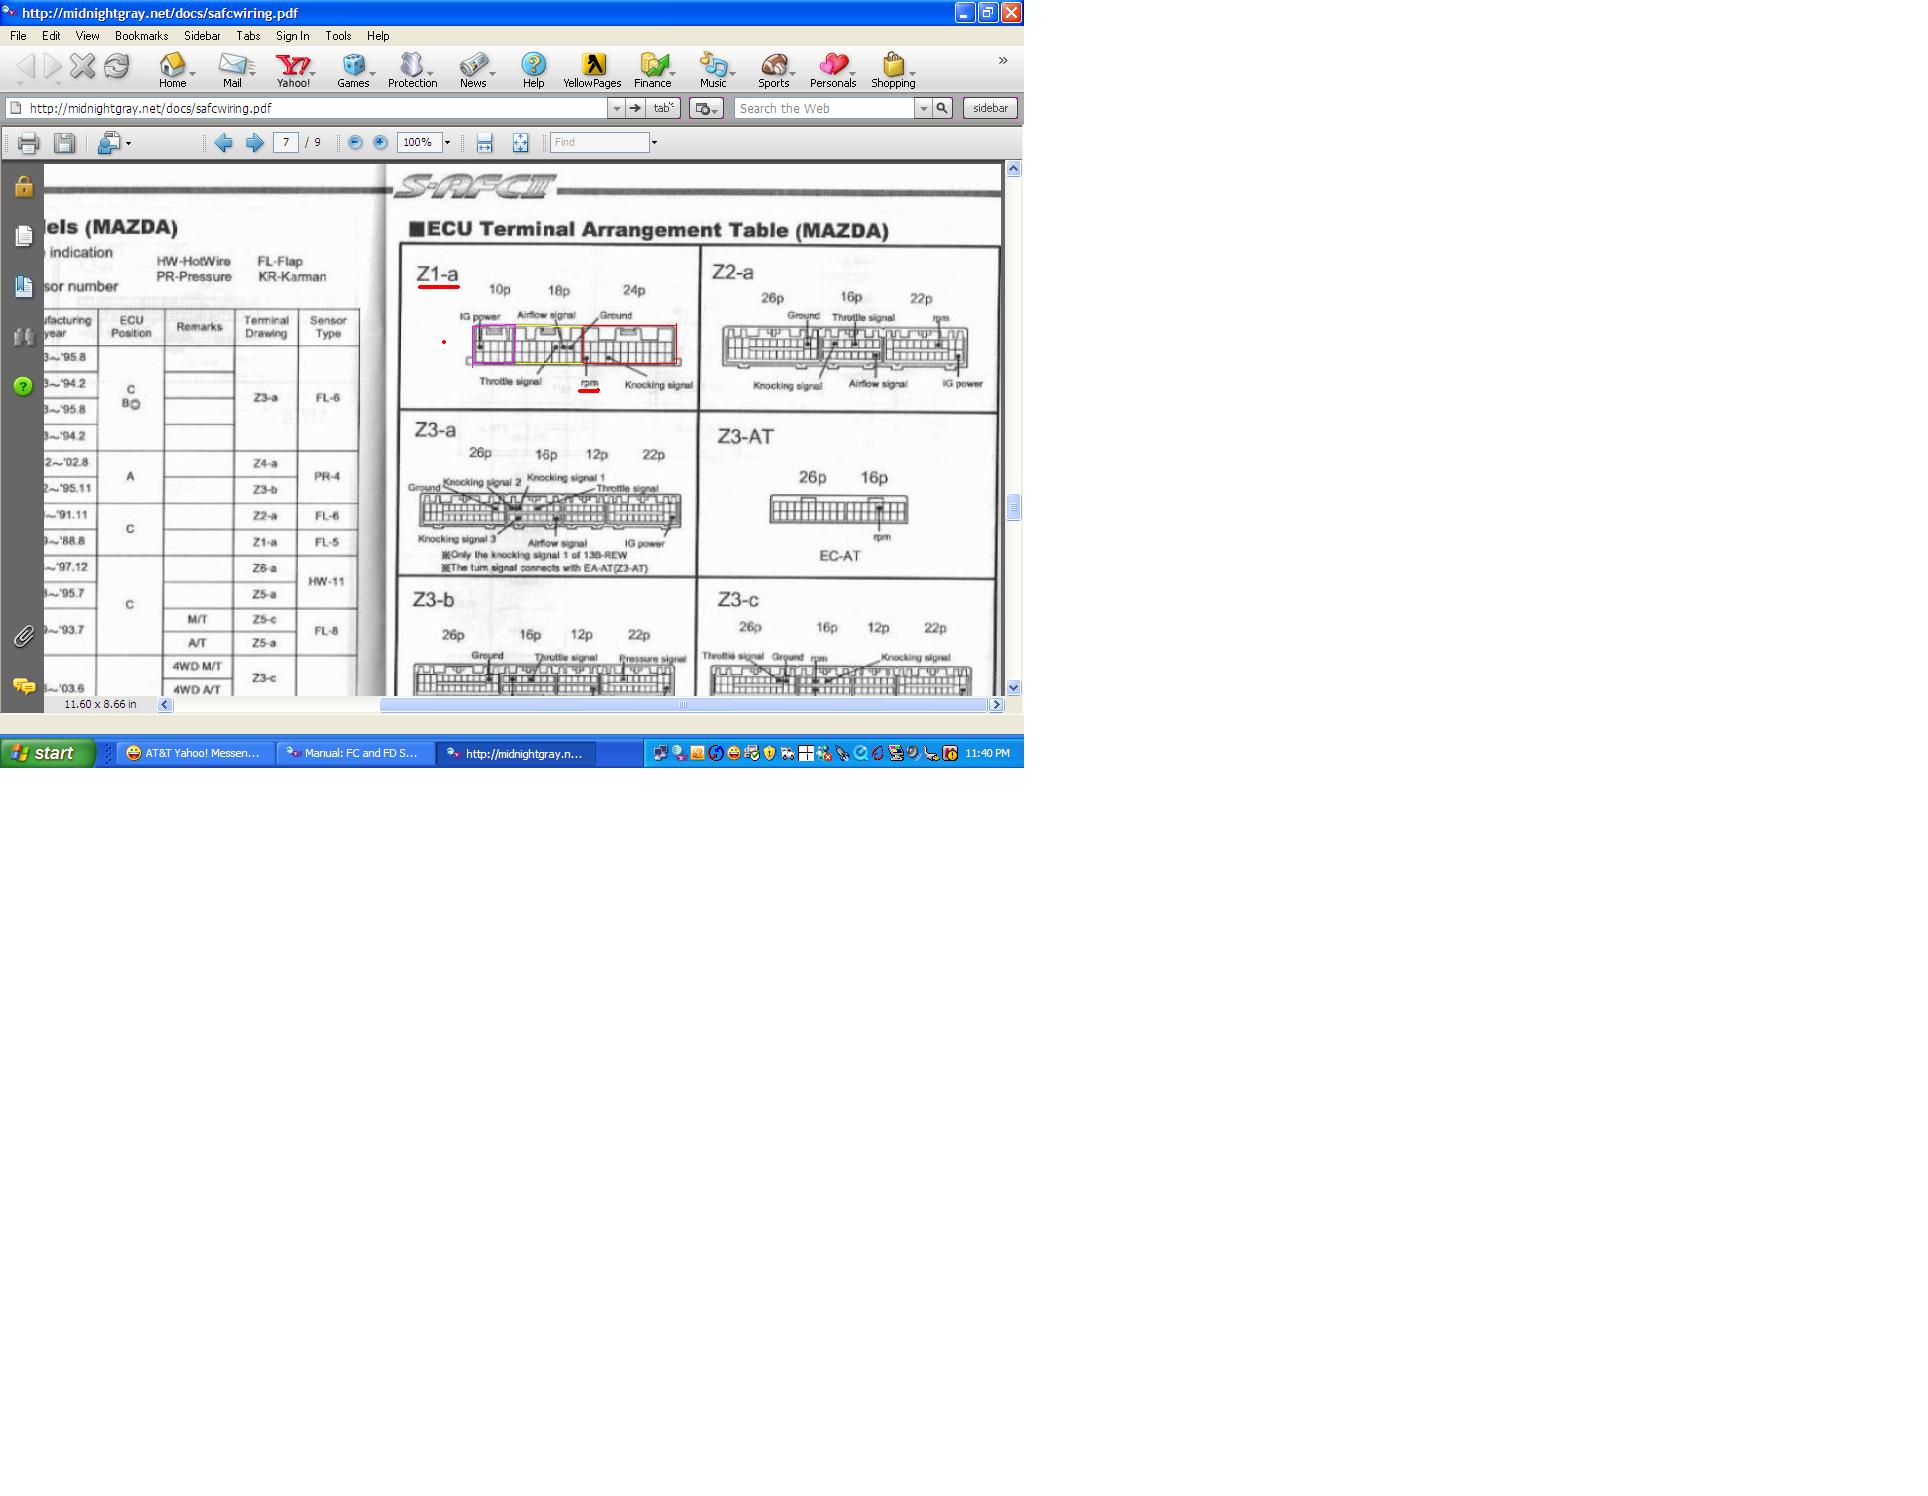
Task: Click the Print PDF icon
Action: point(28,143)
